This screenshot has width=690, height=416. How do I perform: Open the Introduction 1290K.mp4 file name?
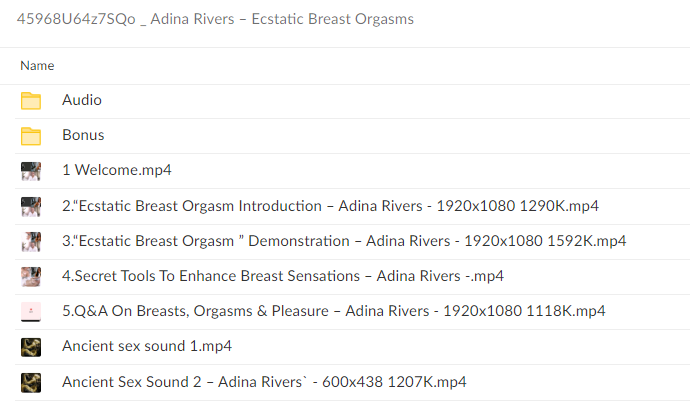pos(330,206)
